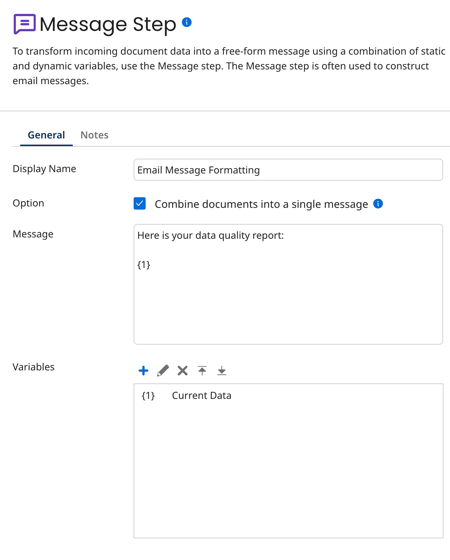Click the {1} placeholder in Message box
This screenshot has height=560, width=450.
point(144,265)
